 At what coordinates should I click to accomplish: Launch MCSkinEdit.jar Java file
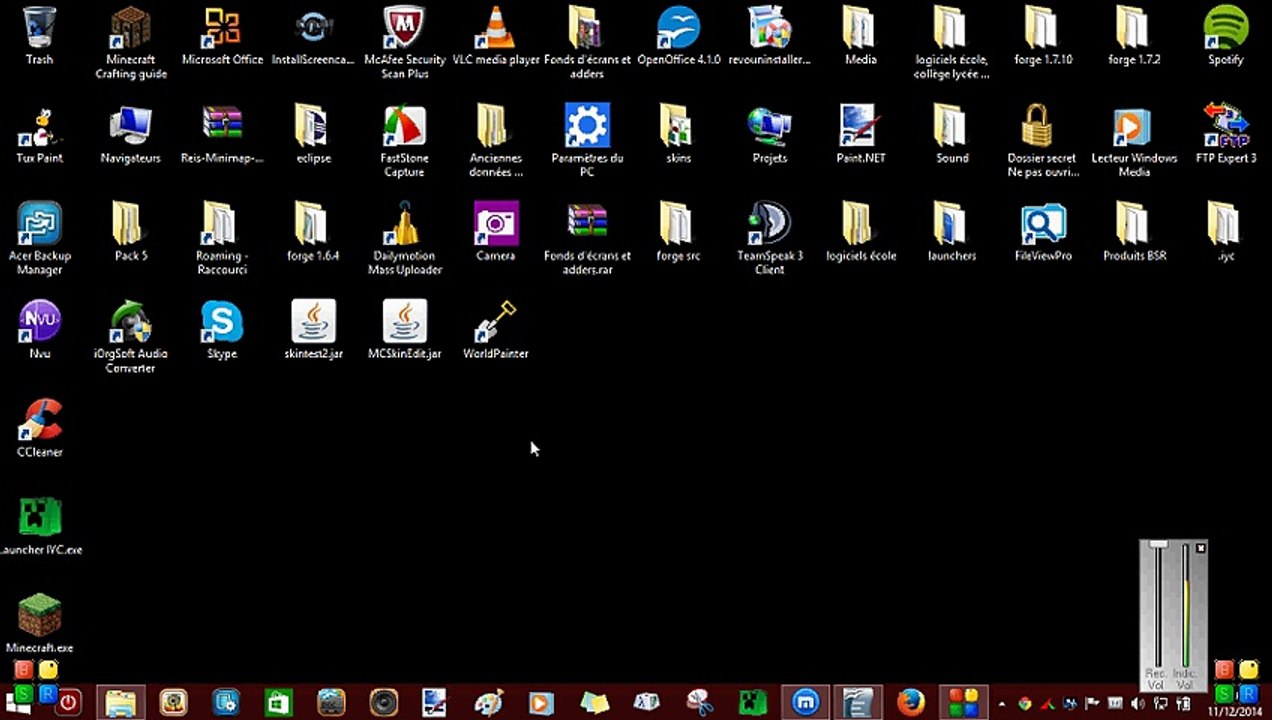coord(405,330)
